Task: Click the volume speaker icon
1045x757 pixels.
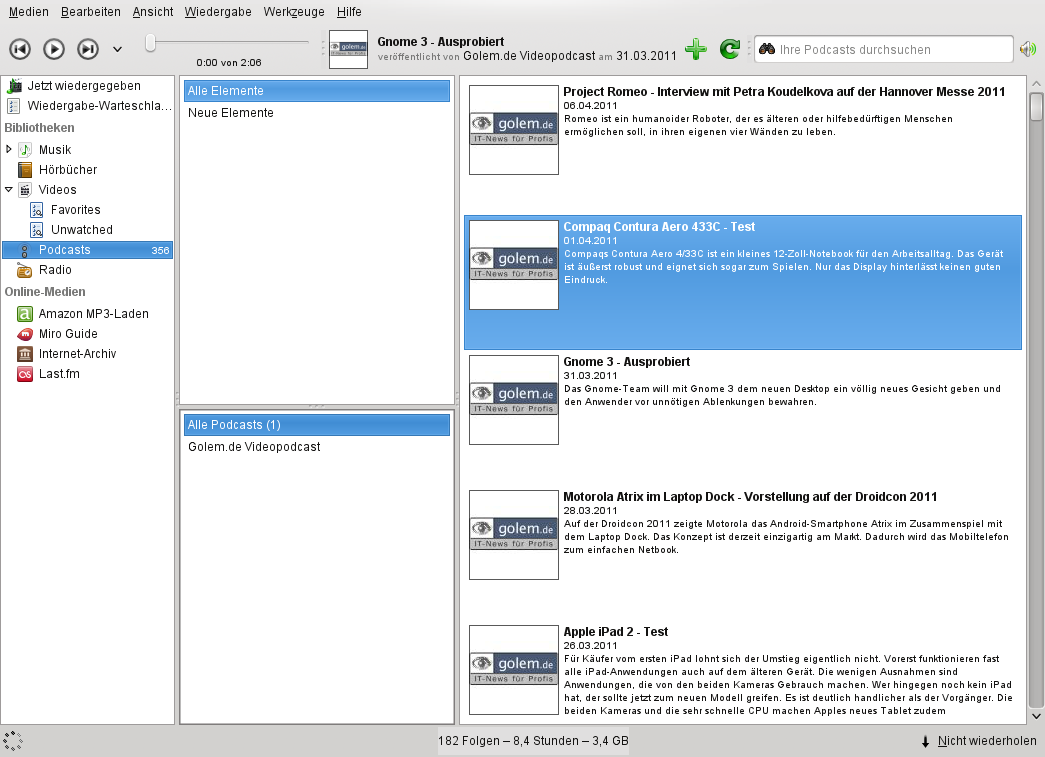Action: [1028, 49]
